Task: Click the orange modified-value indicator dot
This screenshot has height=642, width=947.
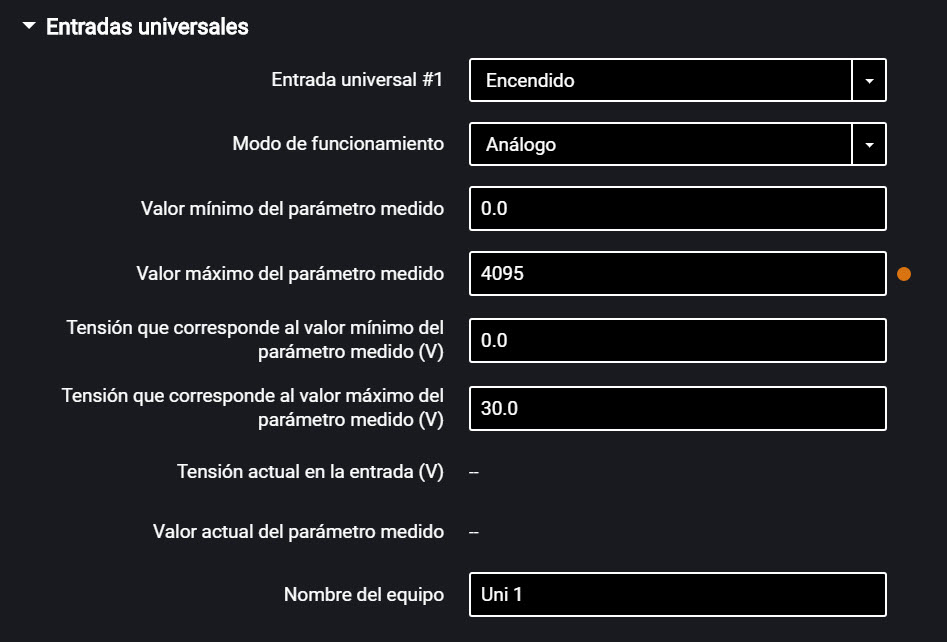Action: click(x=905, y=272)
